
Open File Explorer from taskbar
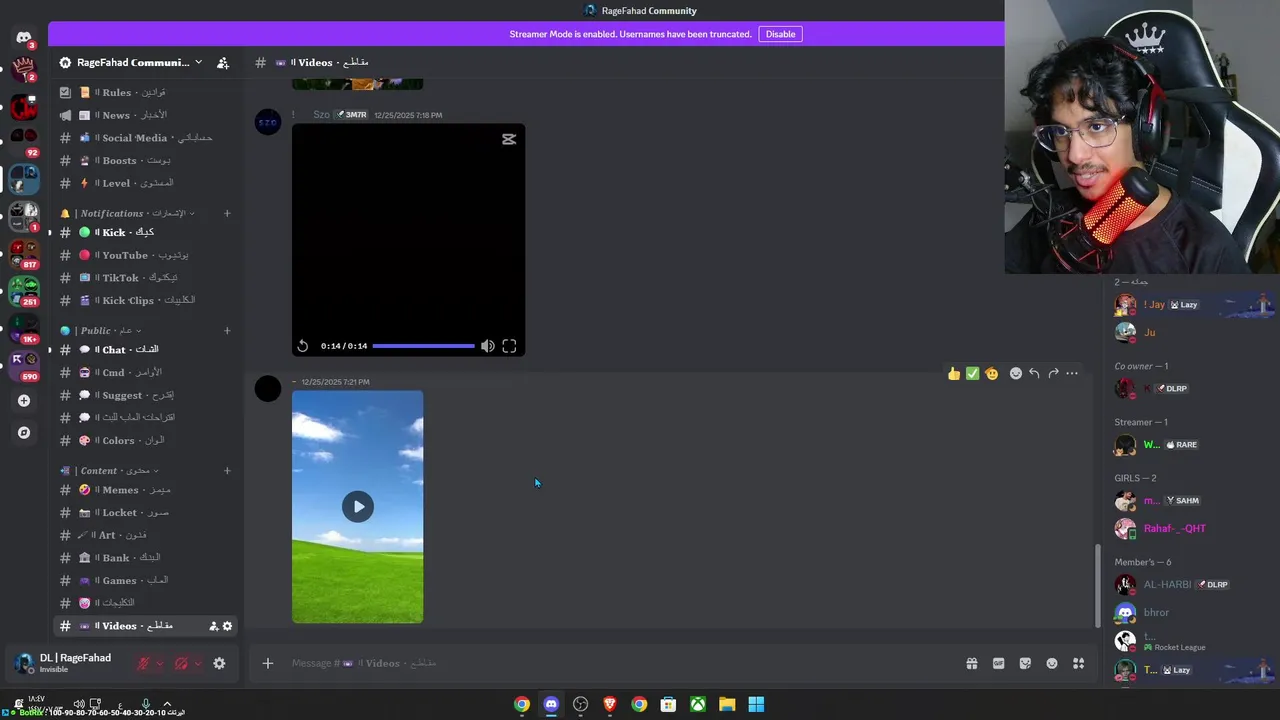pyautogui.click(x=727, y=704)
